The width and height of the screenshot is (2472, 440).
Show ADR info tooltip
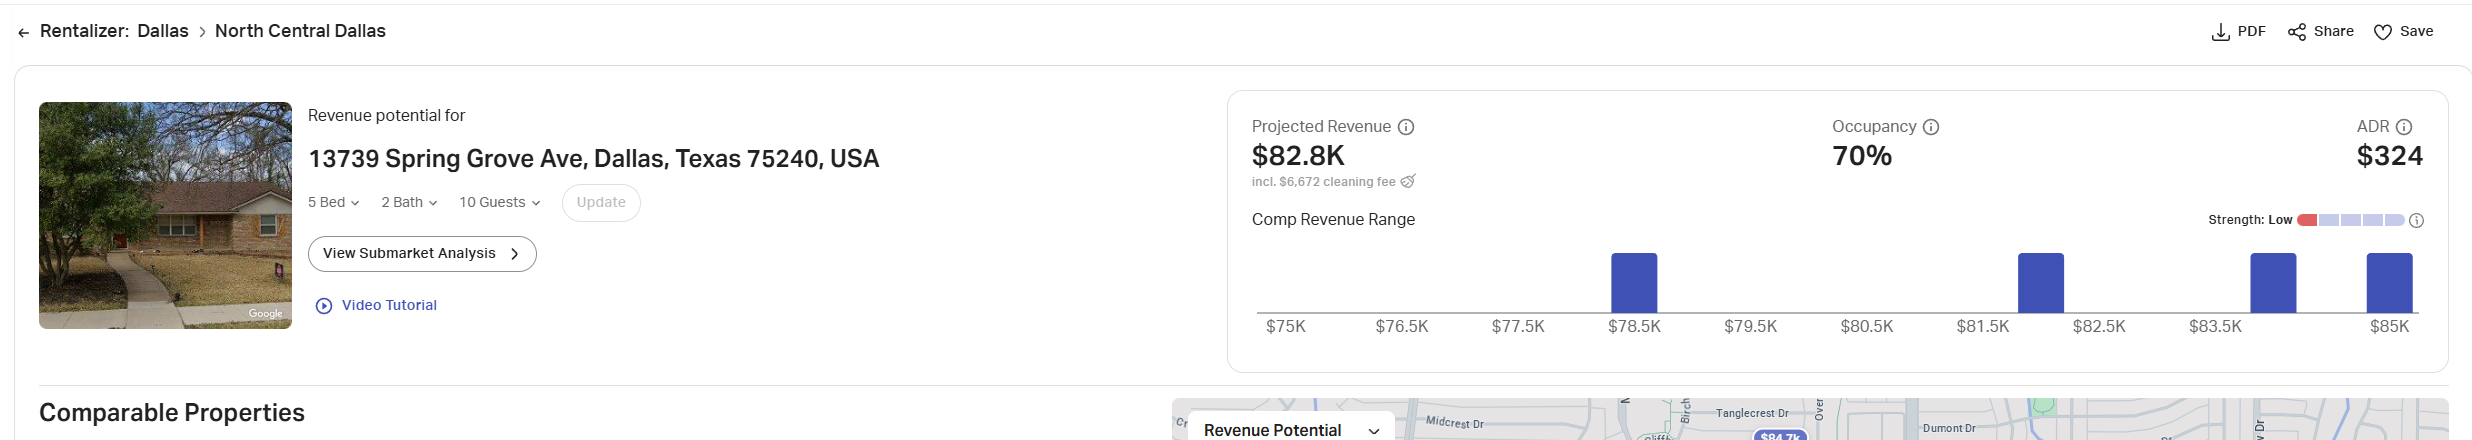click(2404, 127)
